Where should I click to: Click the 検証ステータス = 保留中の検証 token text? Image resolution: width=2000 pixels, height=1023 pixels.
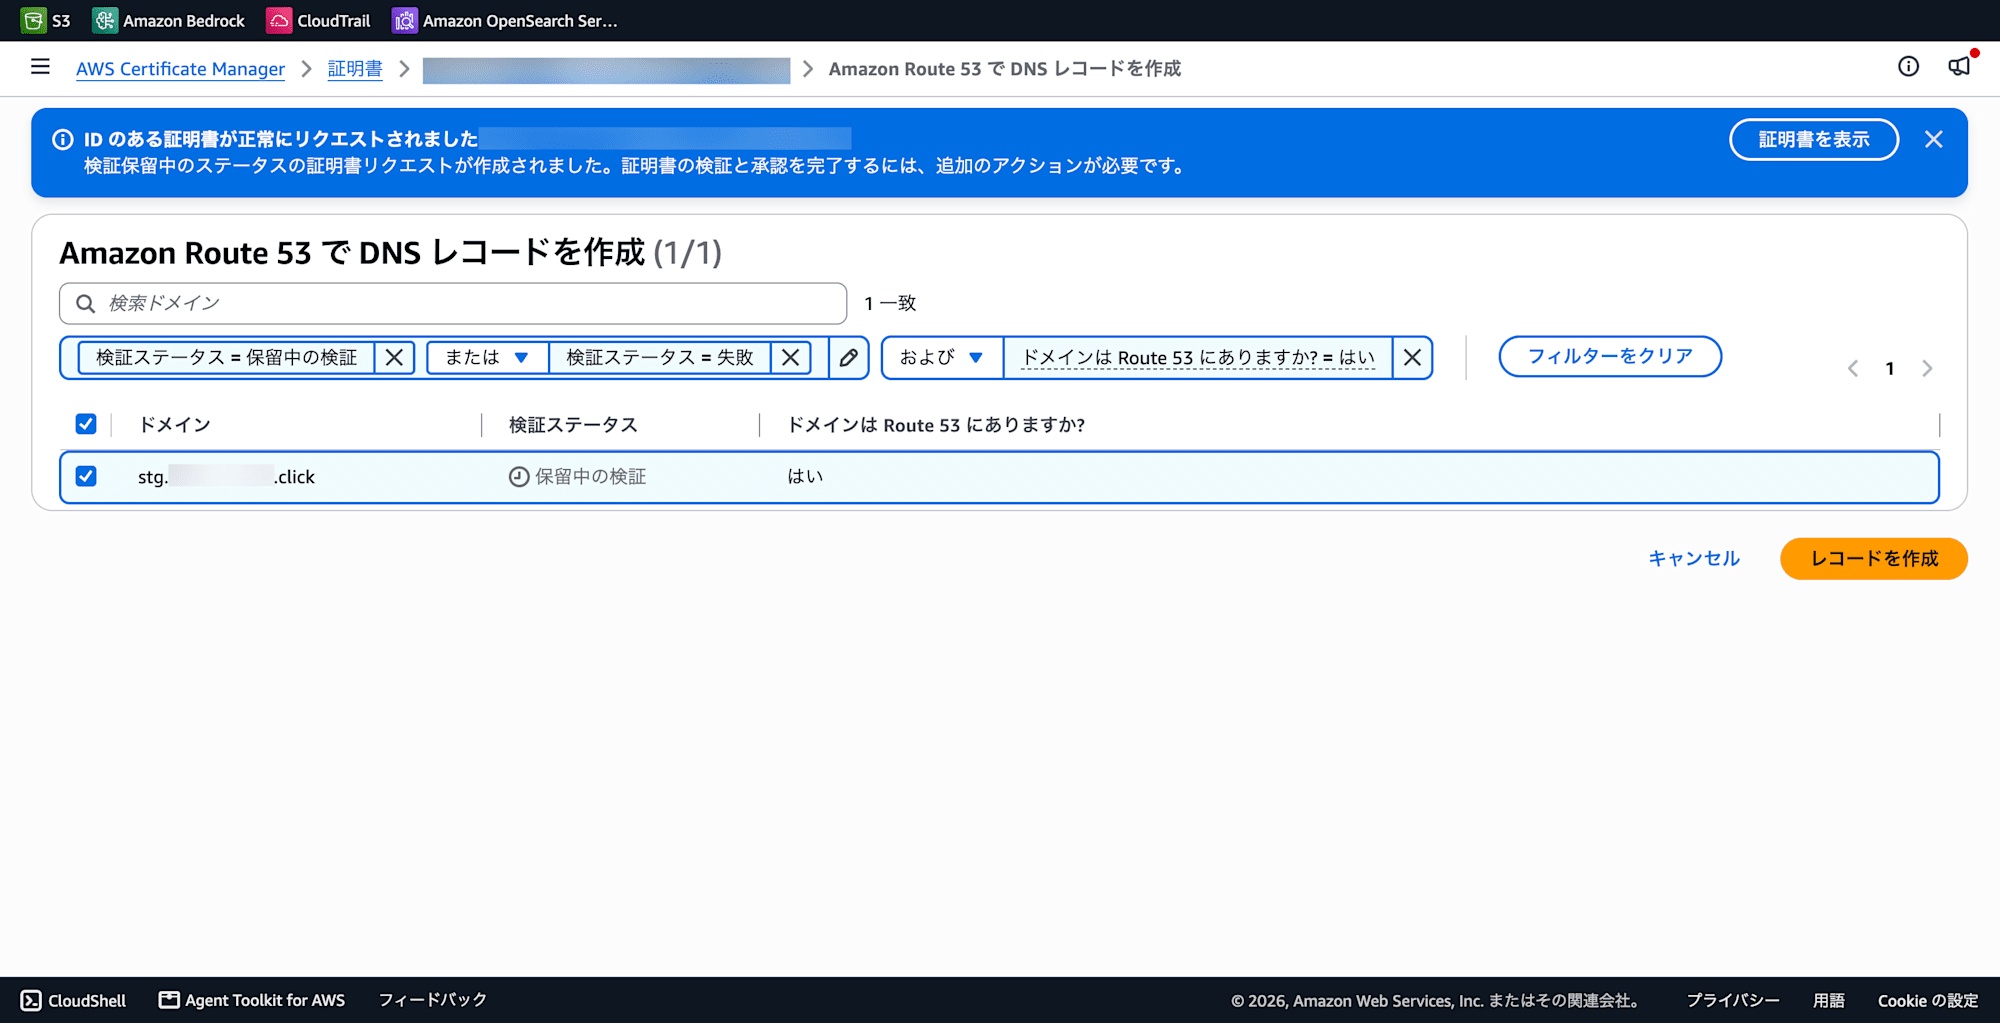click(x=227, y=357)
